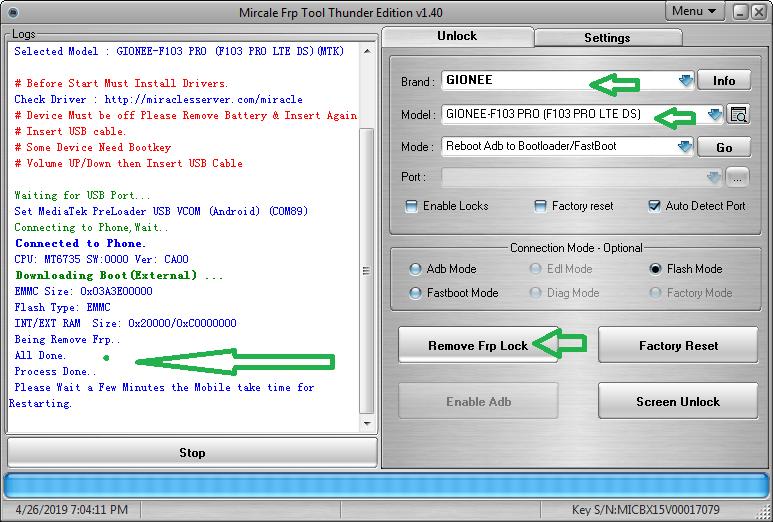Select Flash Mode radio button

point(655,269)
